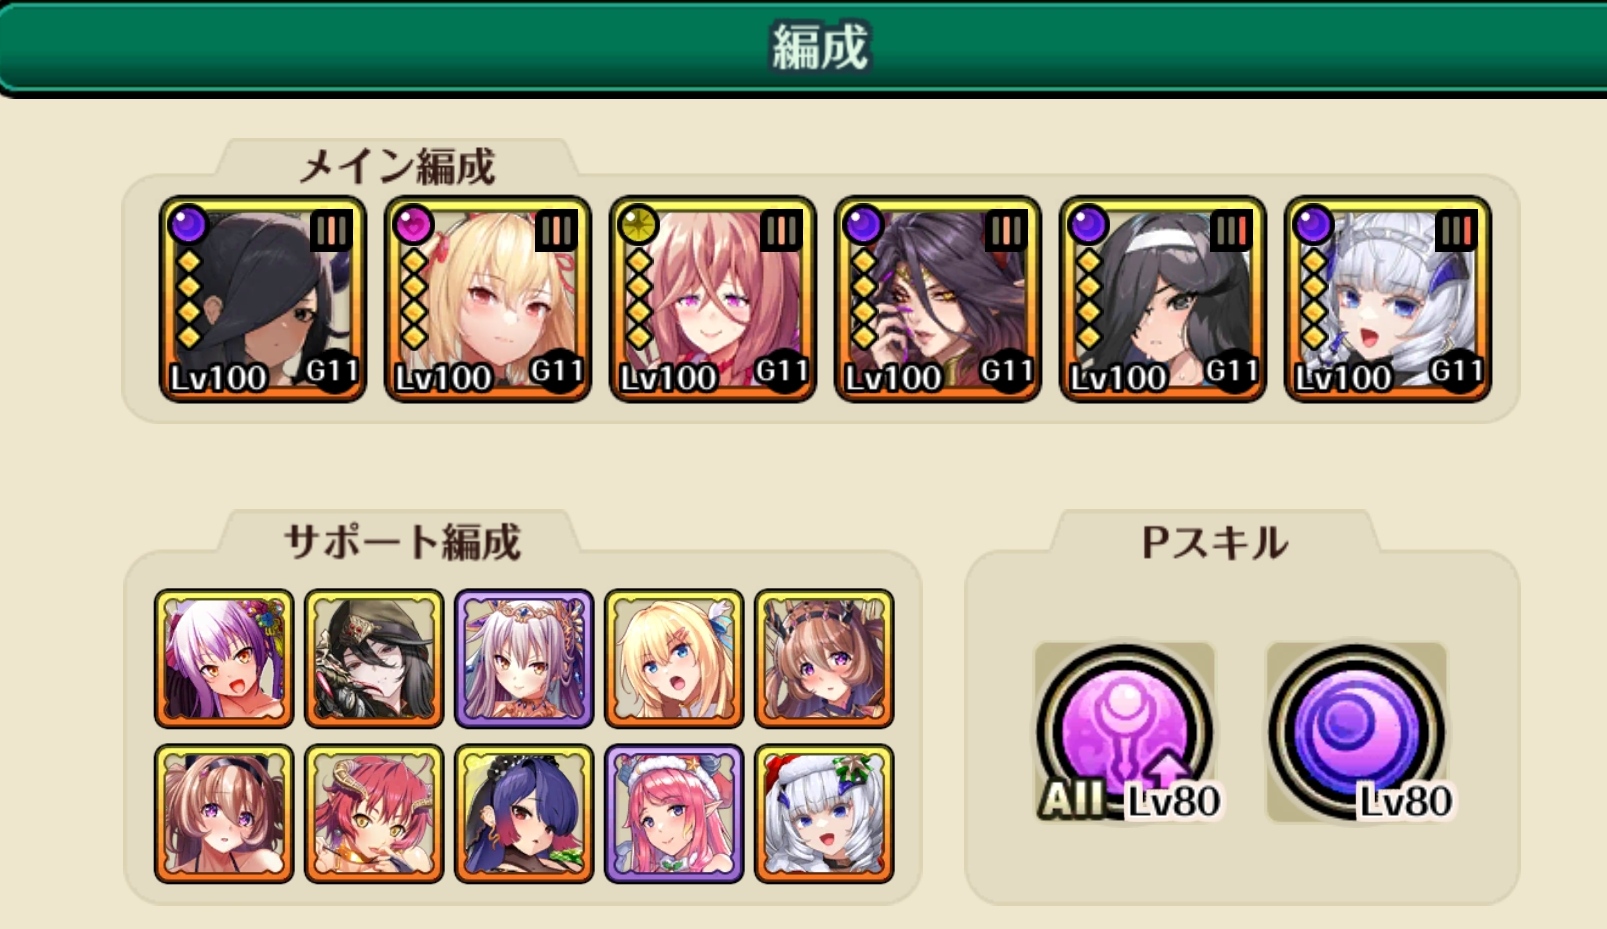Image resolution: width=1607 pixels, height=929 pixels.
Task: Open the pink key P skill labeled All Lv80
Action: coord(1125,733)
